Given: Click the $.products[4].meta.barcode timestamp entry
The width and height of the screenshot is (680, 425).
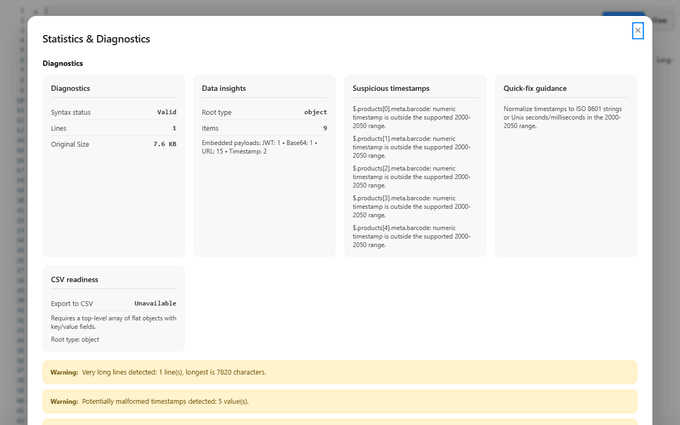Looking at the screenshot, I should coord(412,236).
